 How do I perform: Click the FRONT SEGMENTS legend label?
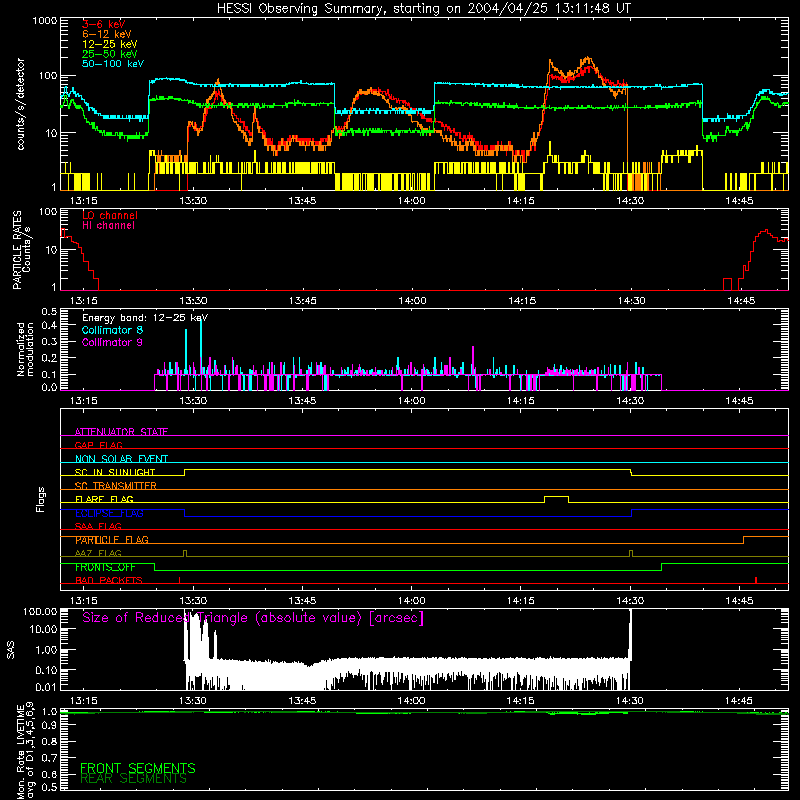pyautogui.click(x=138, y=768)
